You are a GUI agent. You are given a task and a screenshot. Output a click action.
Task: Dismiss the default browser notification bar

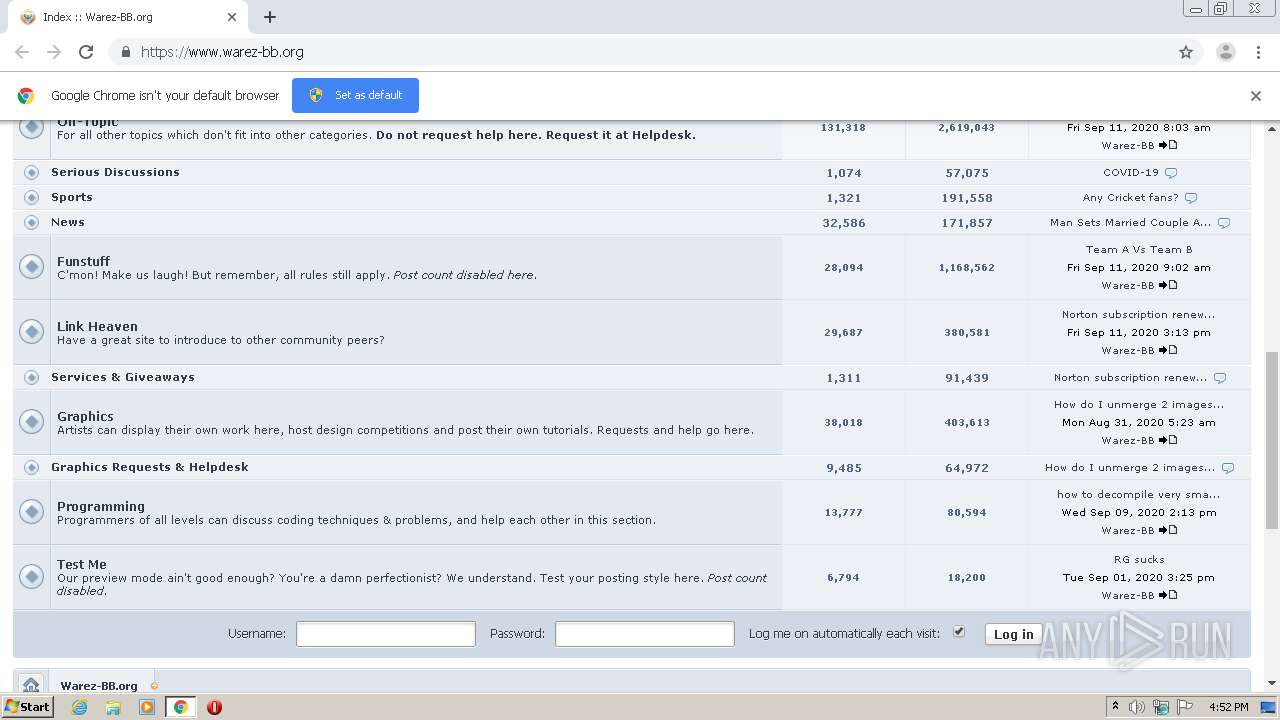(x=1256, y=96)
